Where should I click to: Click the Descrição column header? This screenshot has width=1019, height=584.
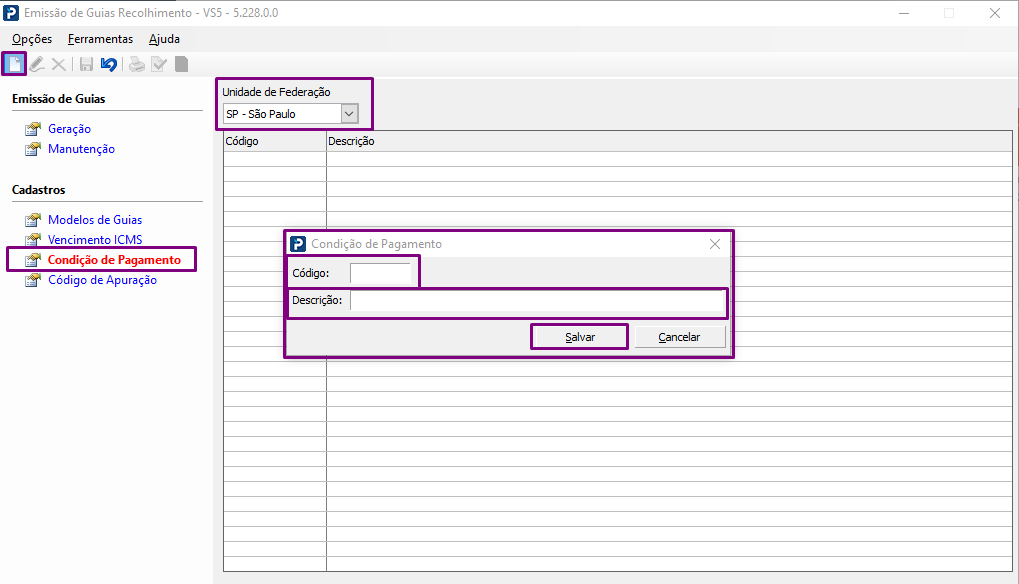pos(669,141)
